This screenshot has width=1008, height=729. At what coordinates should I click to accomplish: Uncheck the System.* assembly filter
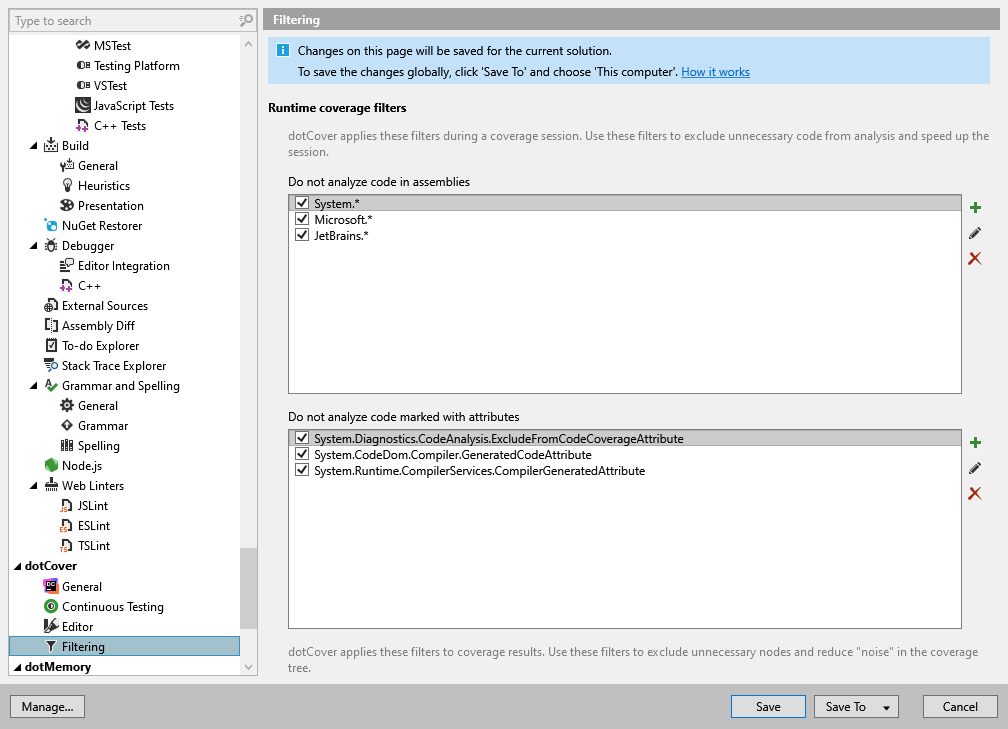click(x=302, y=202)
